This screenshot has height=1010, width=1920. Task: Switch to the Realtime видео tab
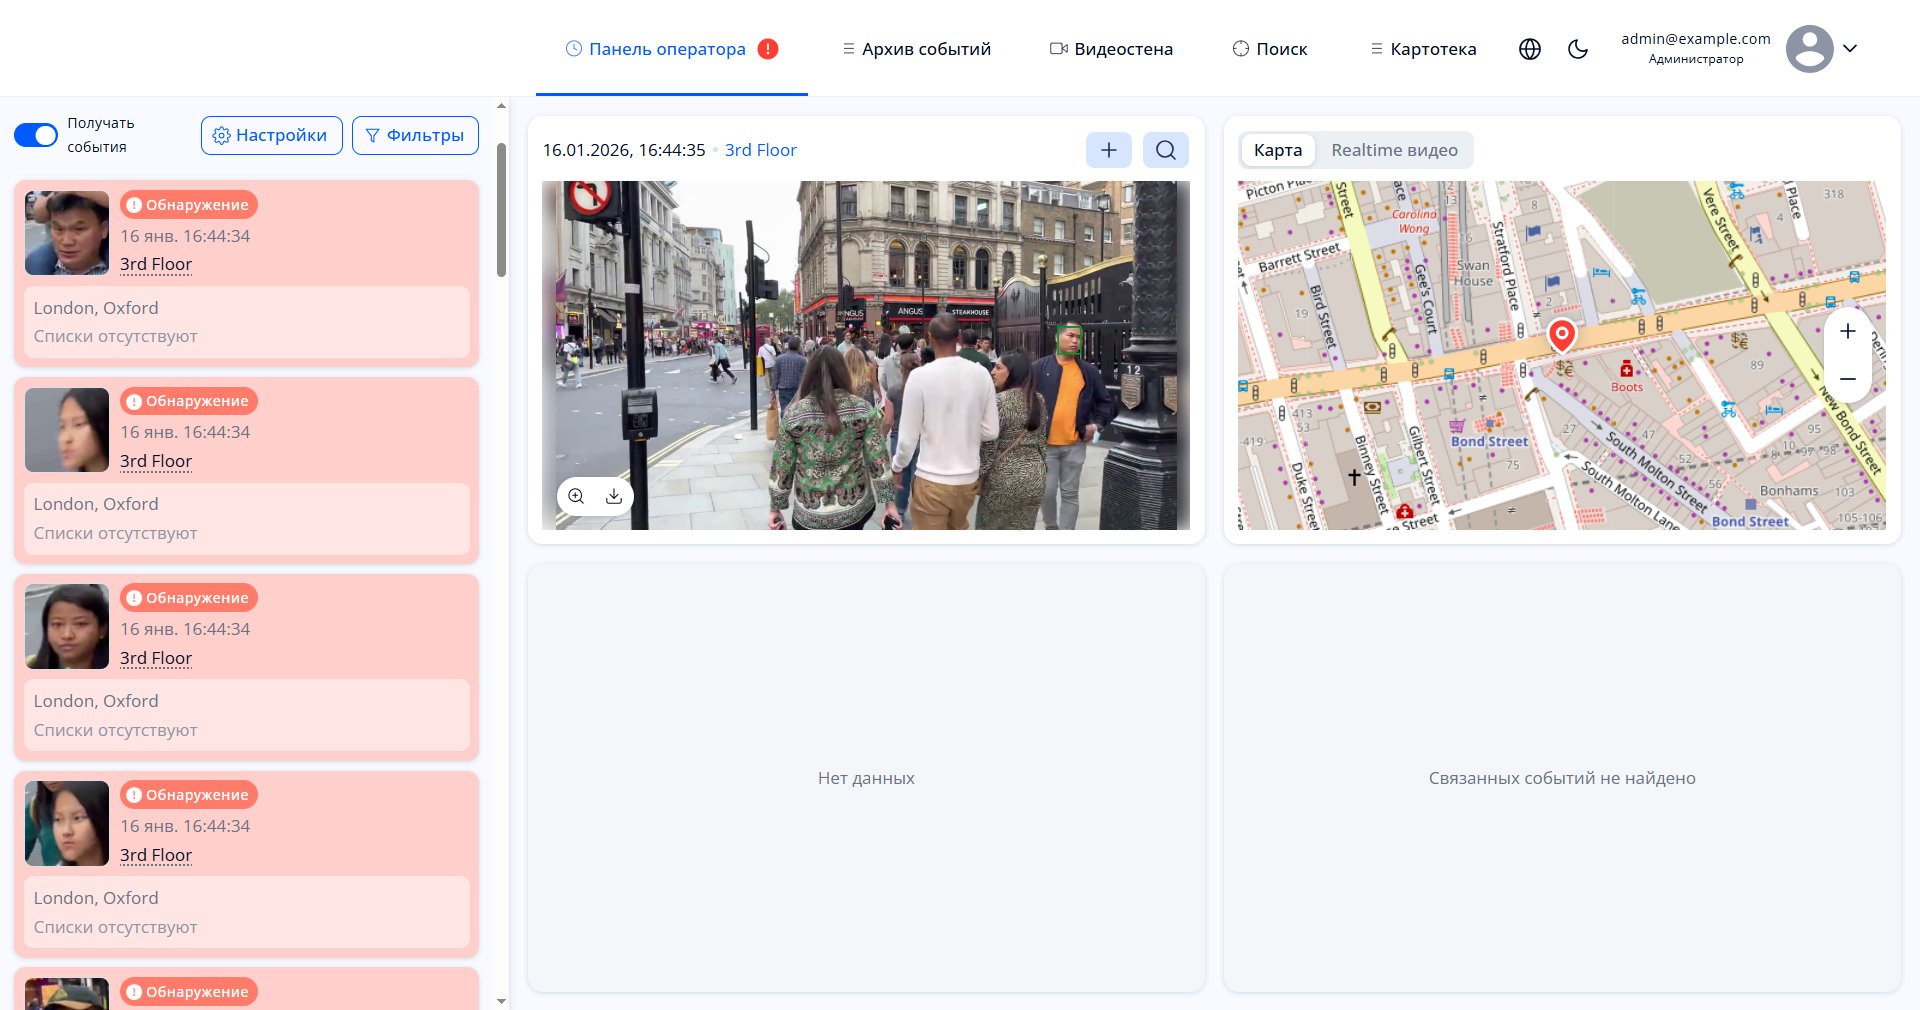coord(1394,150)
